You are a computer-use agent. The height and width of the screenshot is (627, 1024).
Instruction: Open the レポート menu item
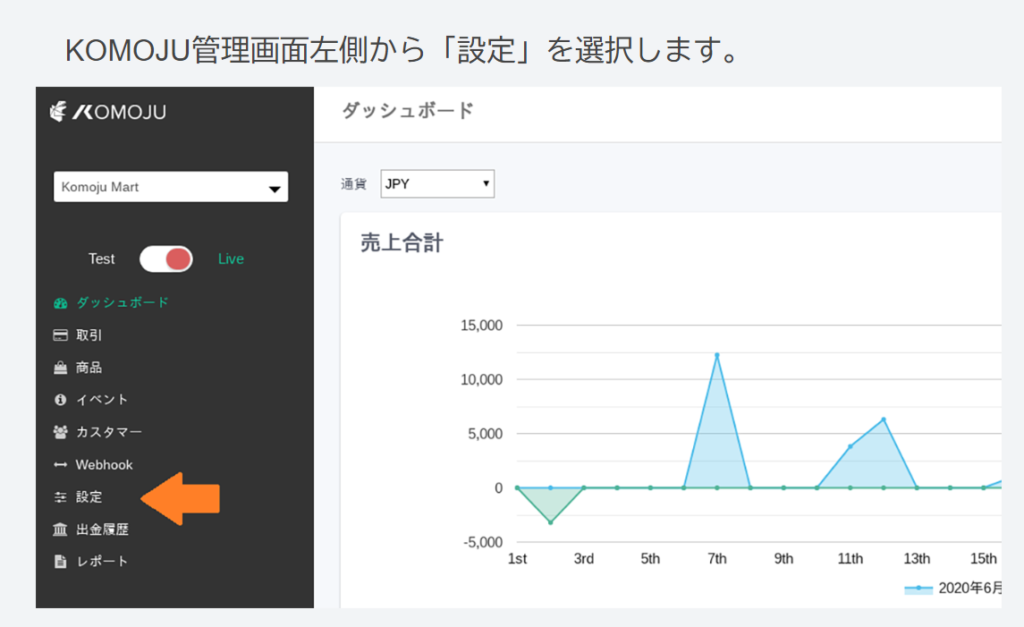pyautogui.click(x=102, y=561)
